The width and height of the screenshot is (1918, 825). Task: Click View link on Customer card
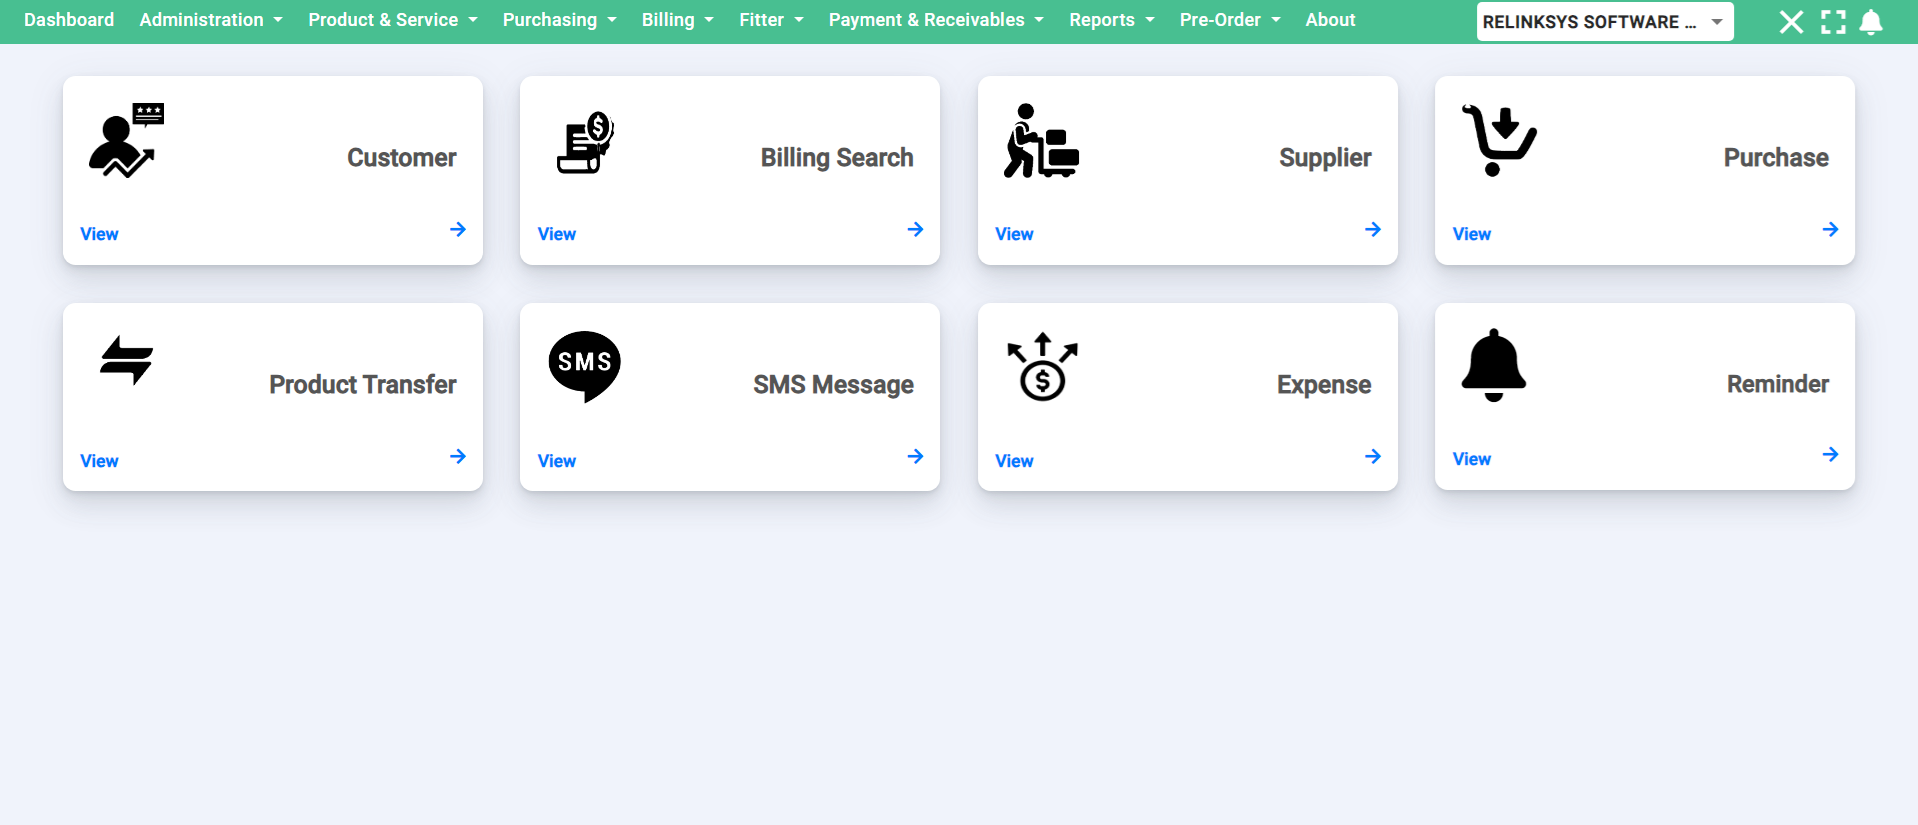pos(99,234)
